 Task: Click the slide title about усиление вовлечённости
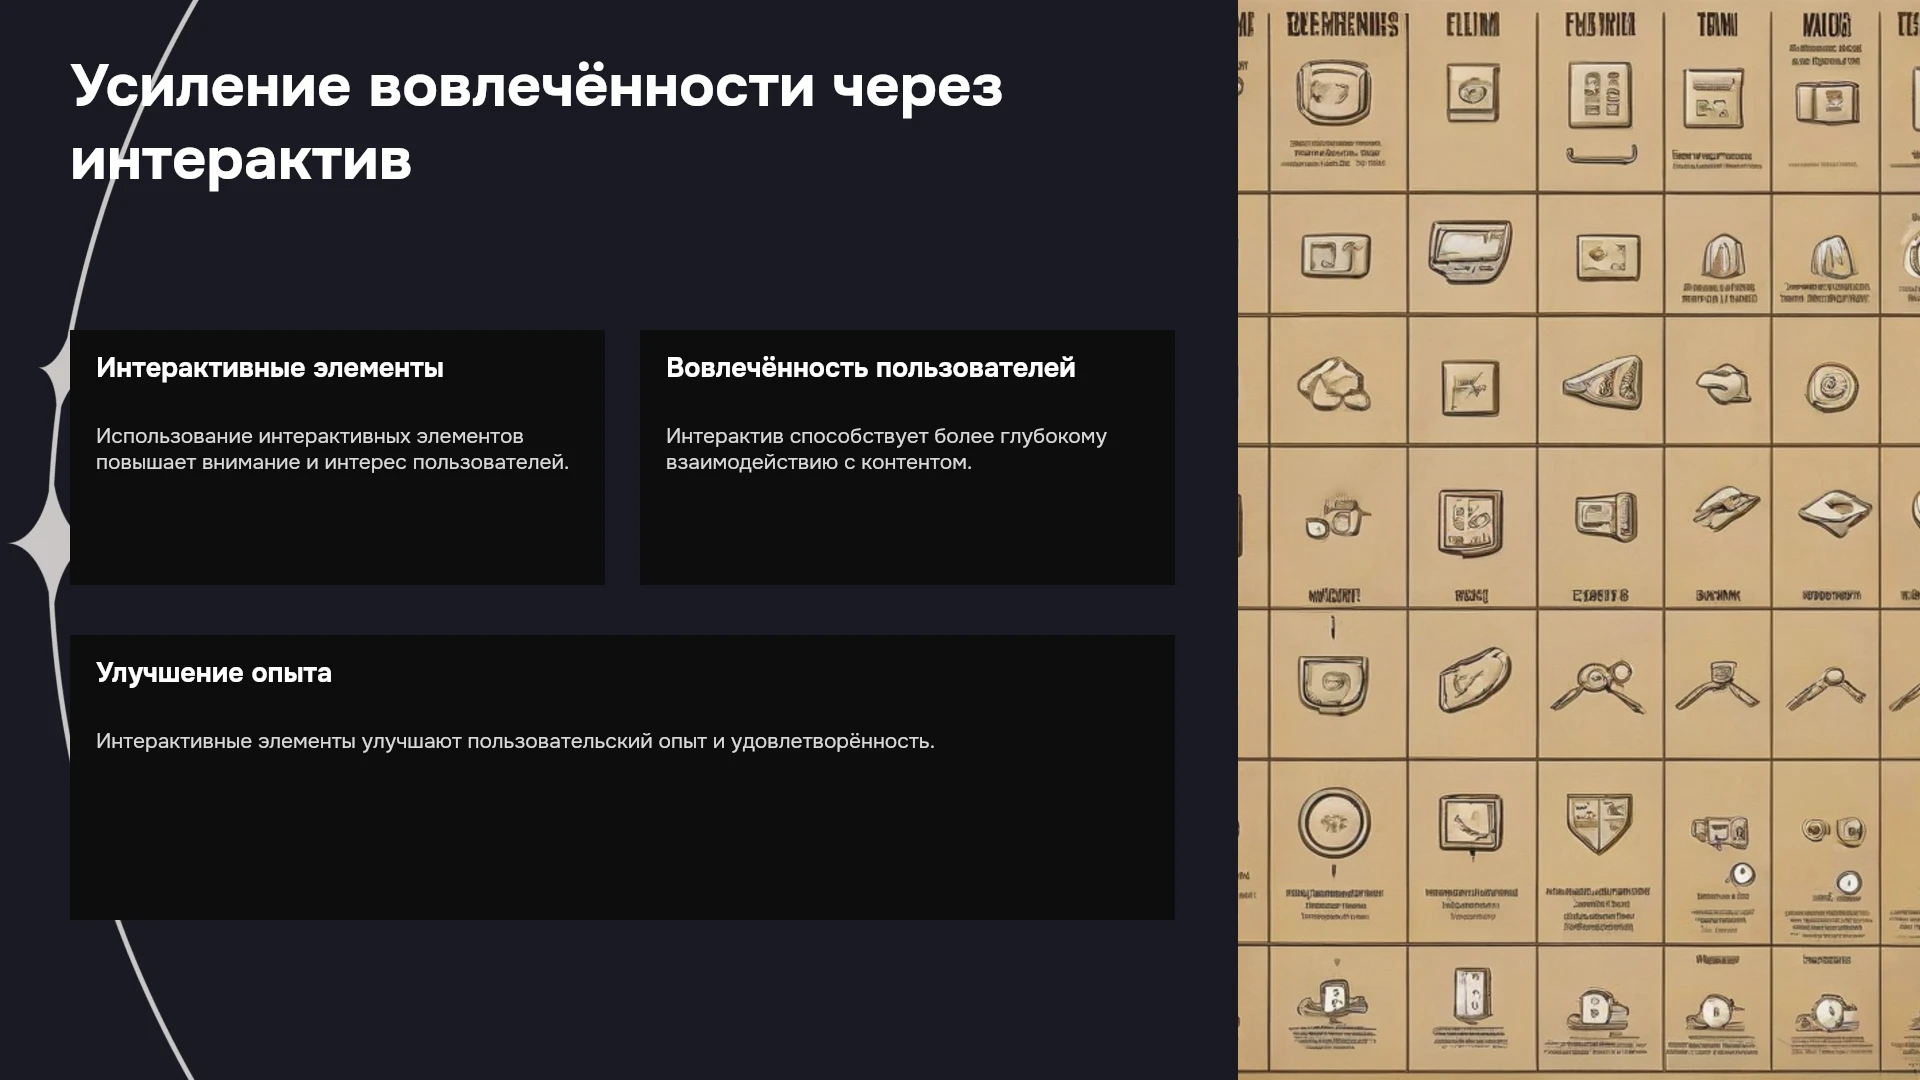click(x=536, y=122)
